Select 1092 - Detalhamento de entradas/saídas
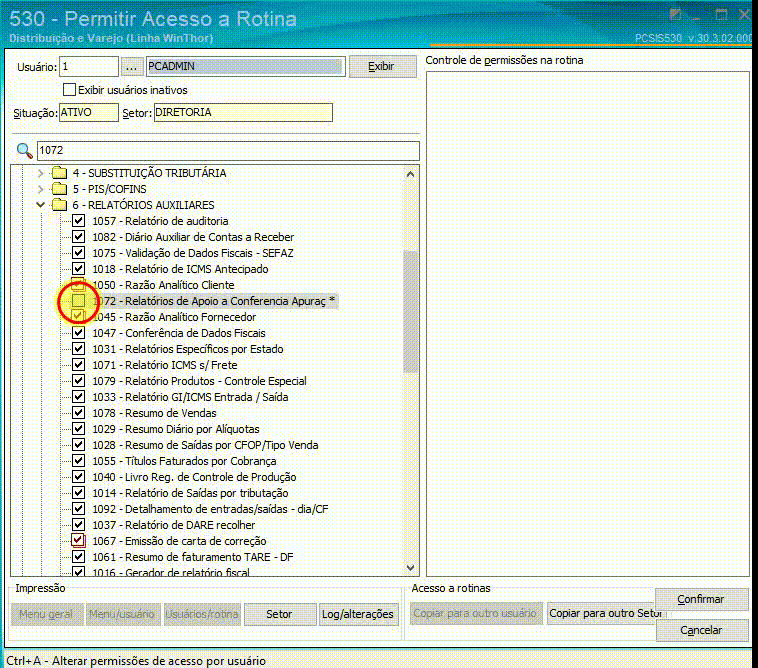This screenshot has width=758, height=668. coord(210,508)
